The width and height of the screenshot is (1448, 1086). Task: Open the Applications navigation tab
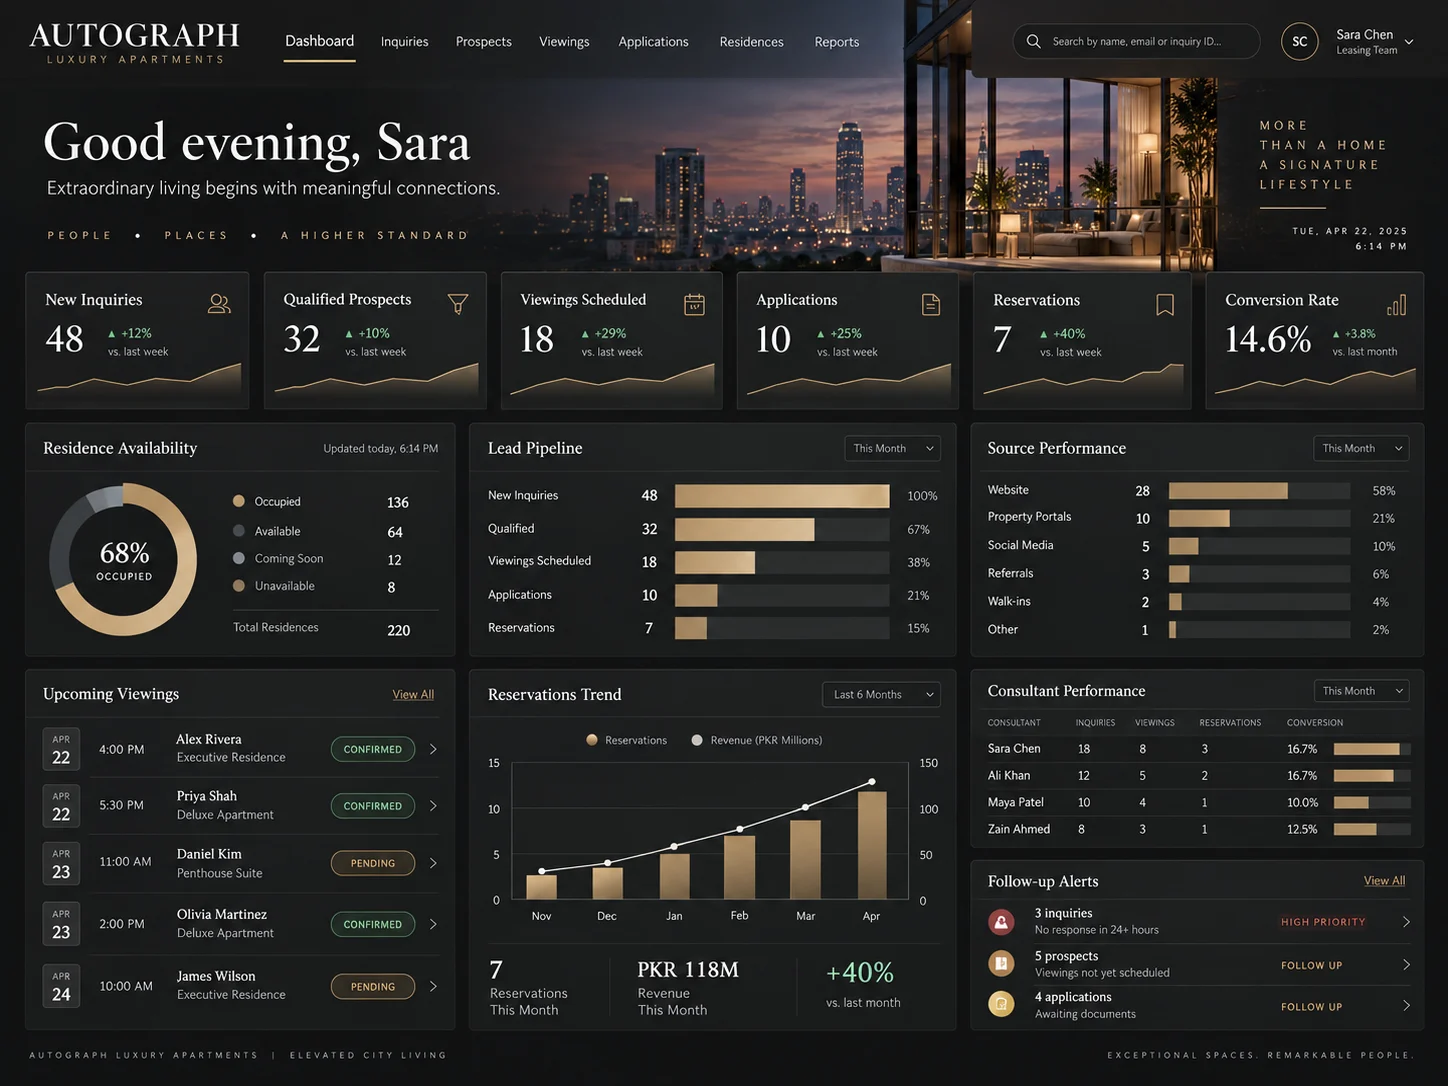coord(653,42)
